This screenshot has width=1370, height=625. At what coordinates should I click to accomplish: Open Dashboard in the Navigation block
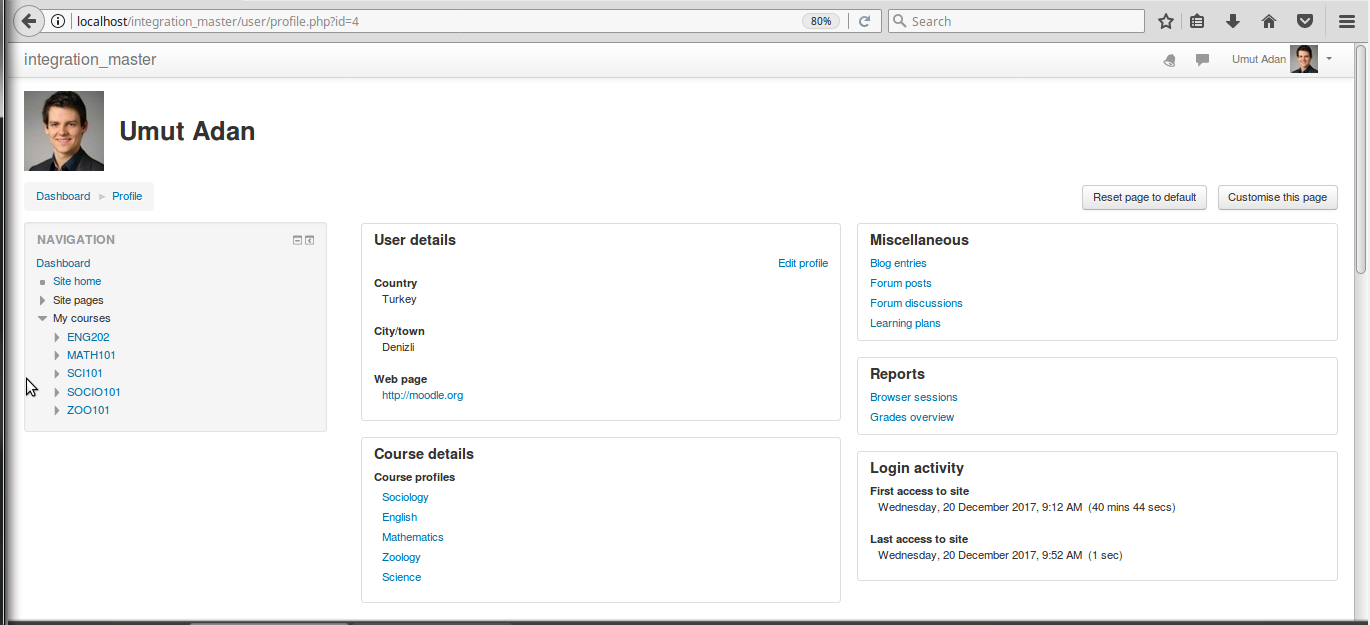point(63,263)
